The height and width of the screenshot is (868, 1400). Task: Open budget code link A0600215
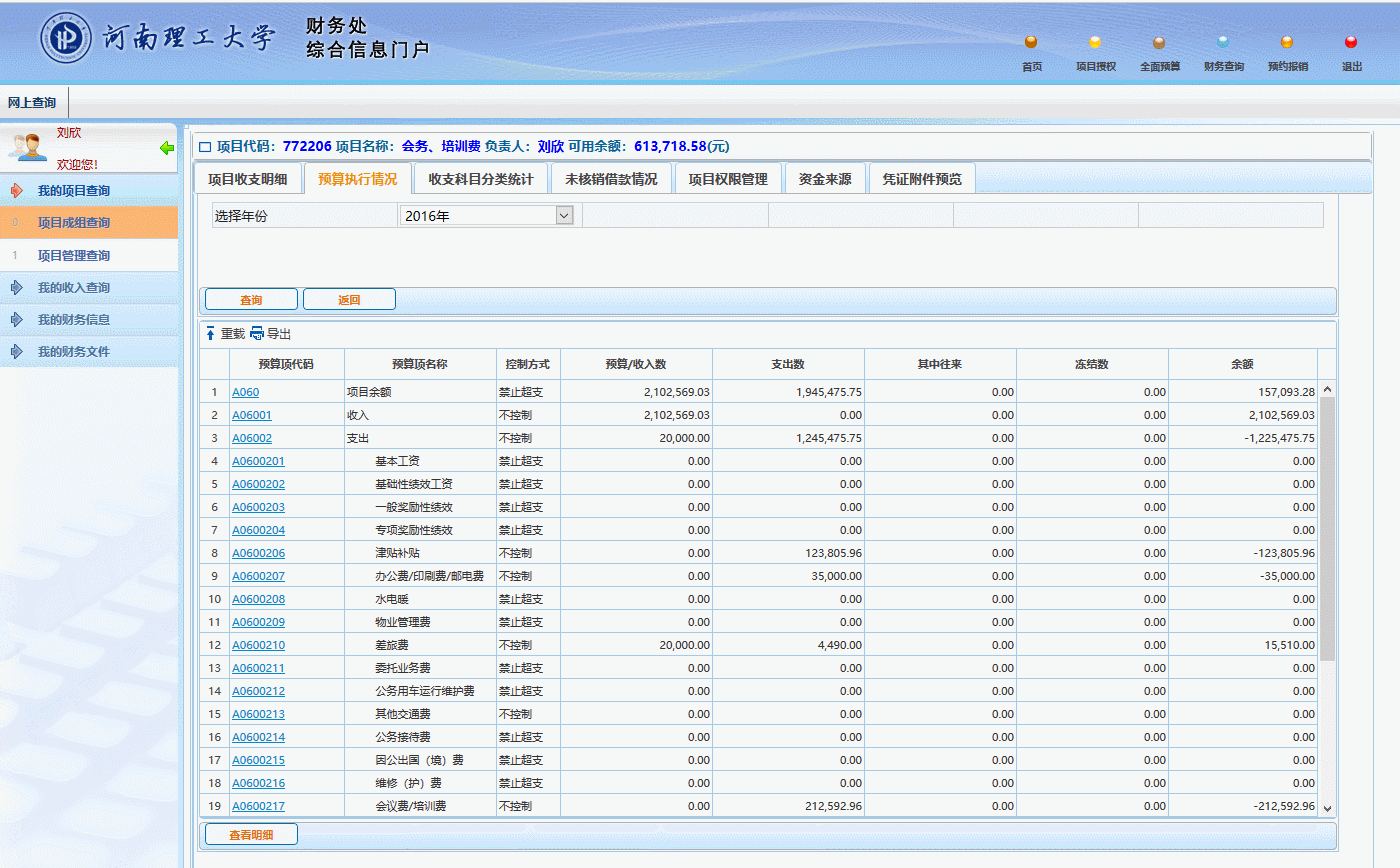[x=258, y=760]
